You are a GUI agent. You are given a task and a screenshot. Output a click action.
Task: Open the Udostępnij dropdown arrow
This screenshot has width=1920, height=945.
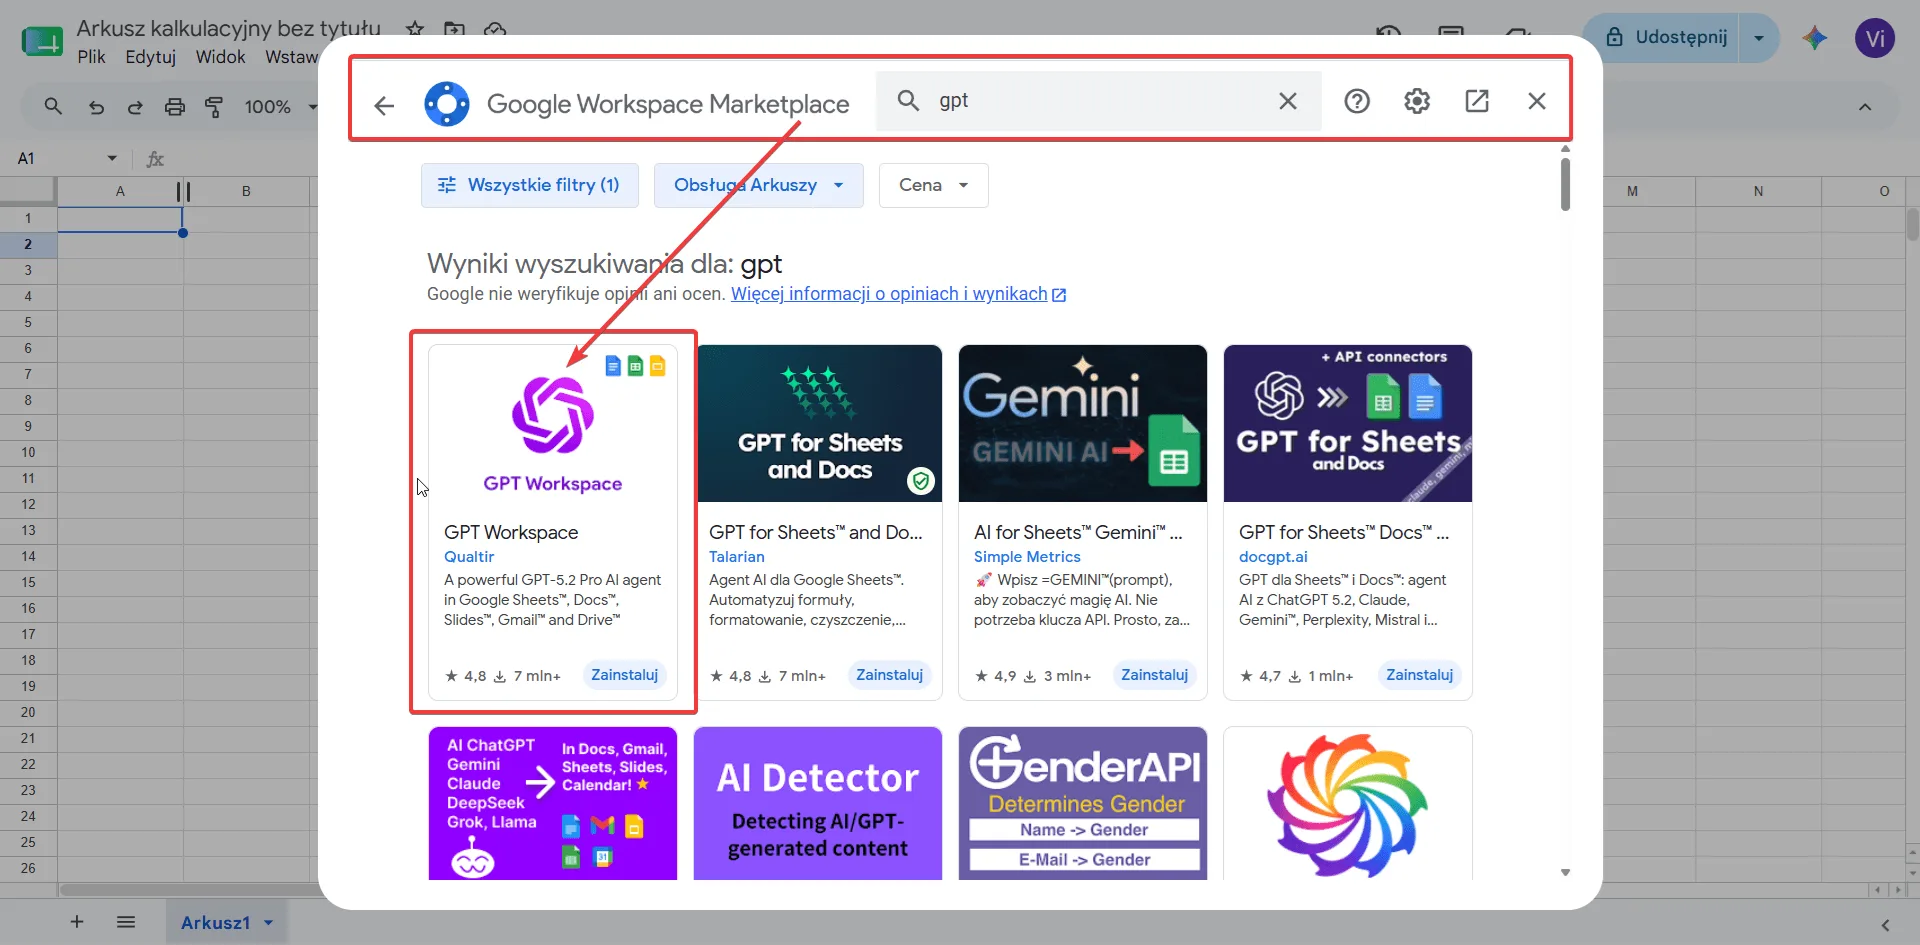(1759, 37)
